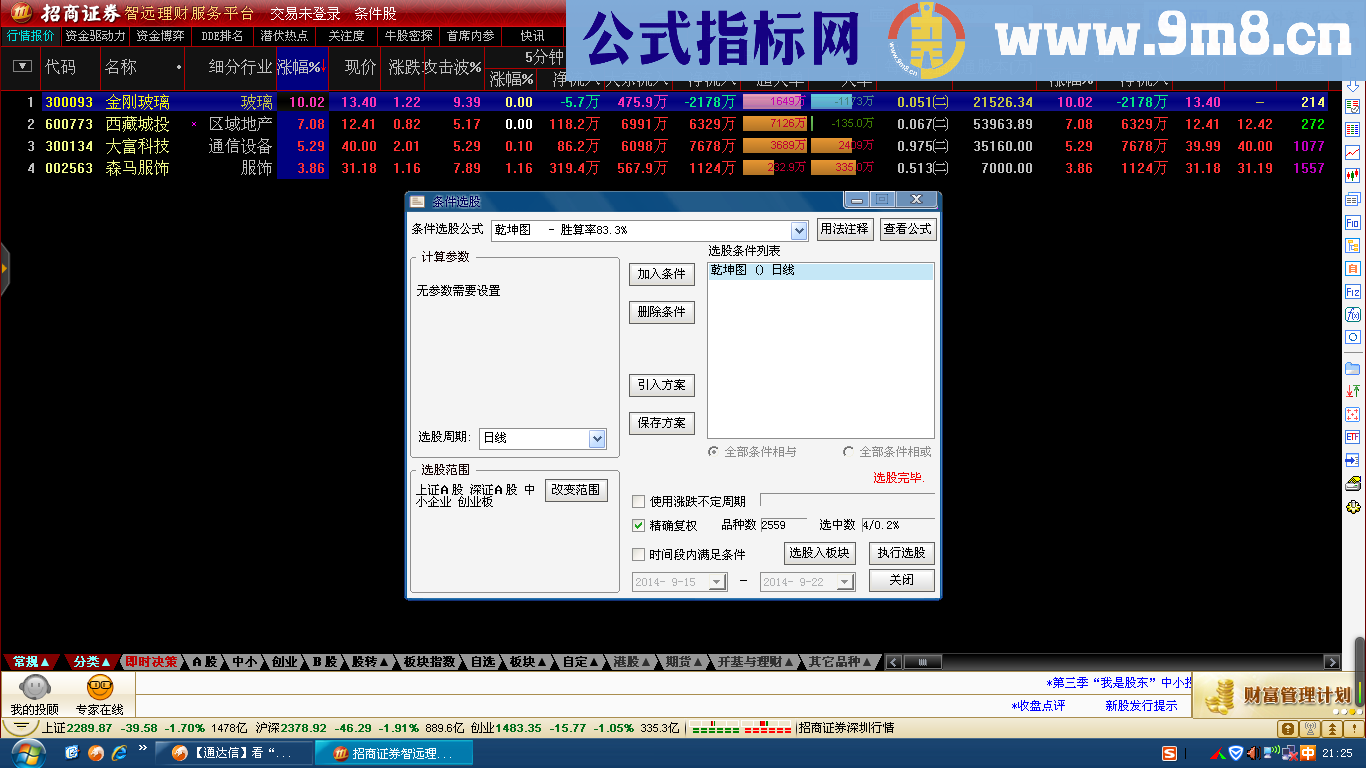Enable the 使用涨跌不定周期 checkbox
Image resolution: width=1366 pixels, height=768 pixels.
point(637,502)
